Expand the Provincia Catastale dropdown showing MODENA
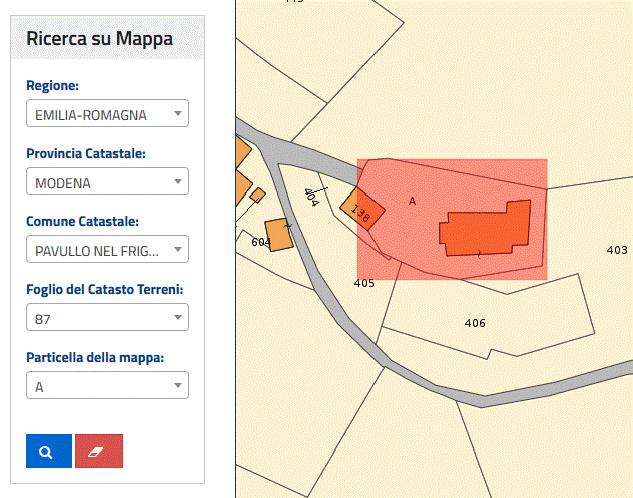633x498 pixels. (x=106, y=183)
